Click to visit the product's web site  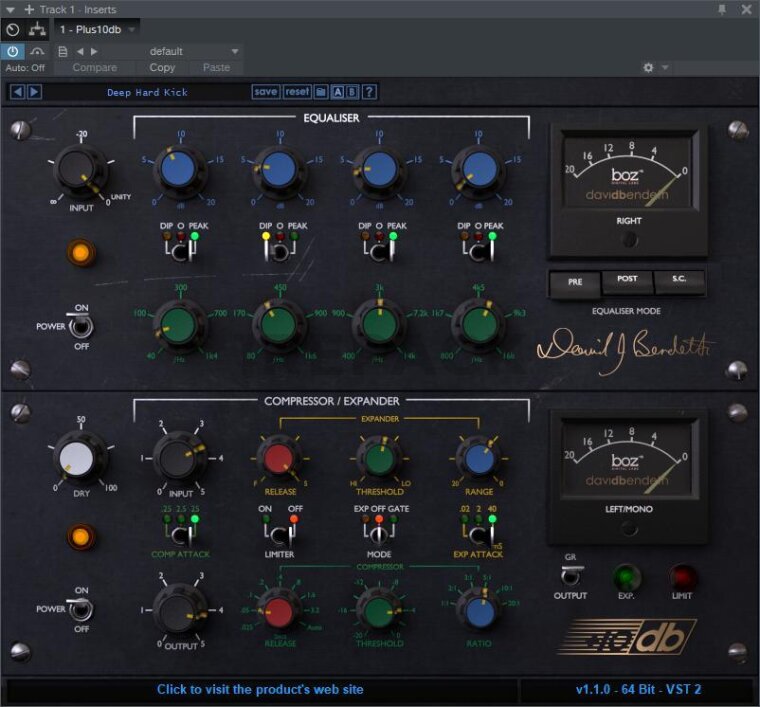click(x=260, y=690)
